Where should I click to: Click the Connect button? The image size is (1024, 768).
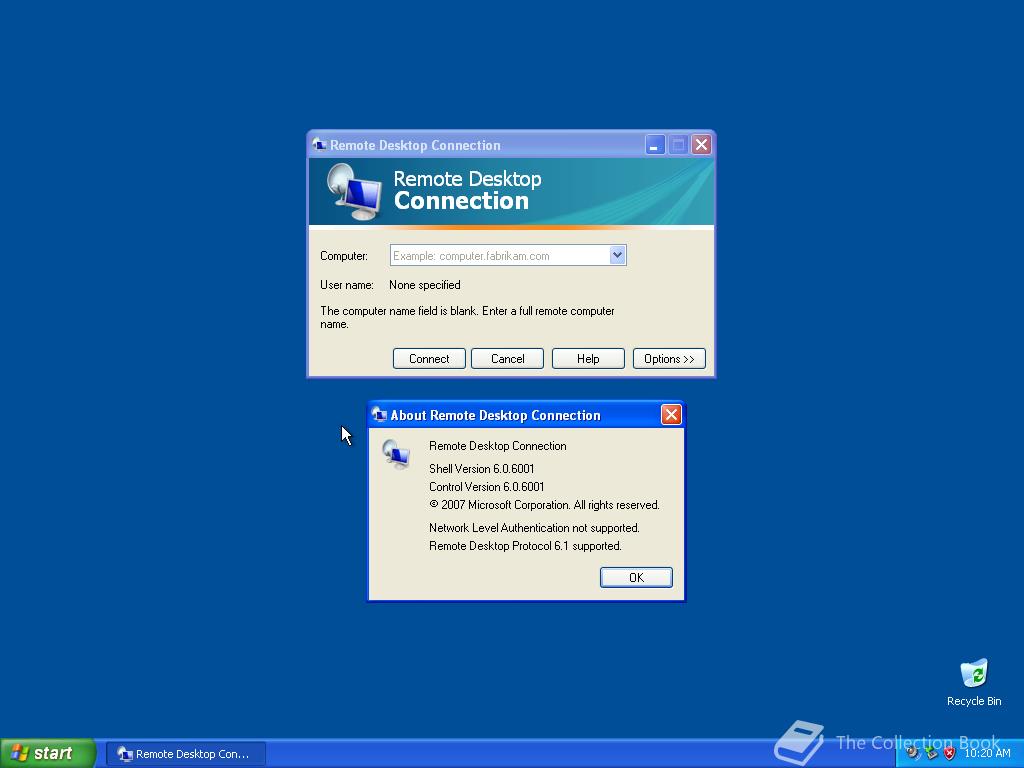(x=429, y=359)
